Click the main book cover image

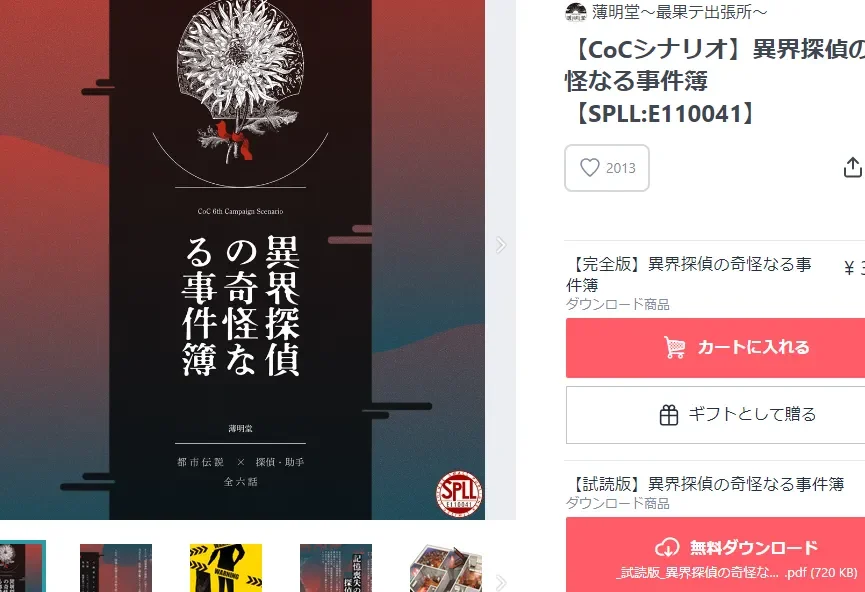click(242, 259)
